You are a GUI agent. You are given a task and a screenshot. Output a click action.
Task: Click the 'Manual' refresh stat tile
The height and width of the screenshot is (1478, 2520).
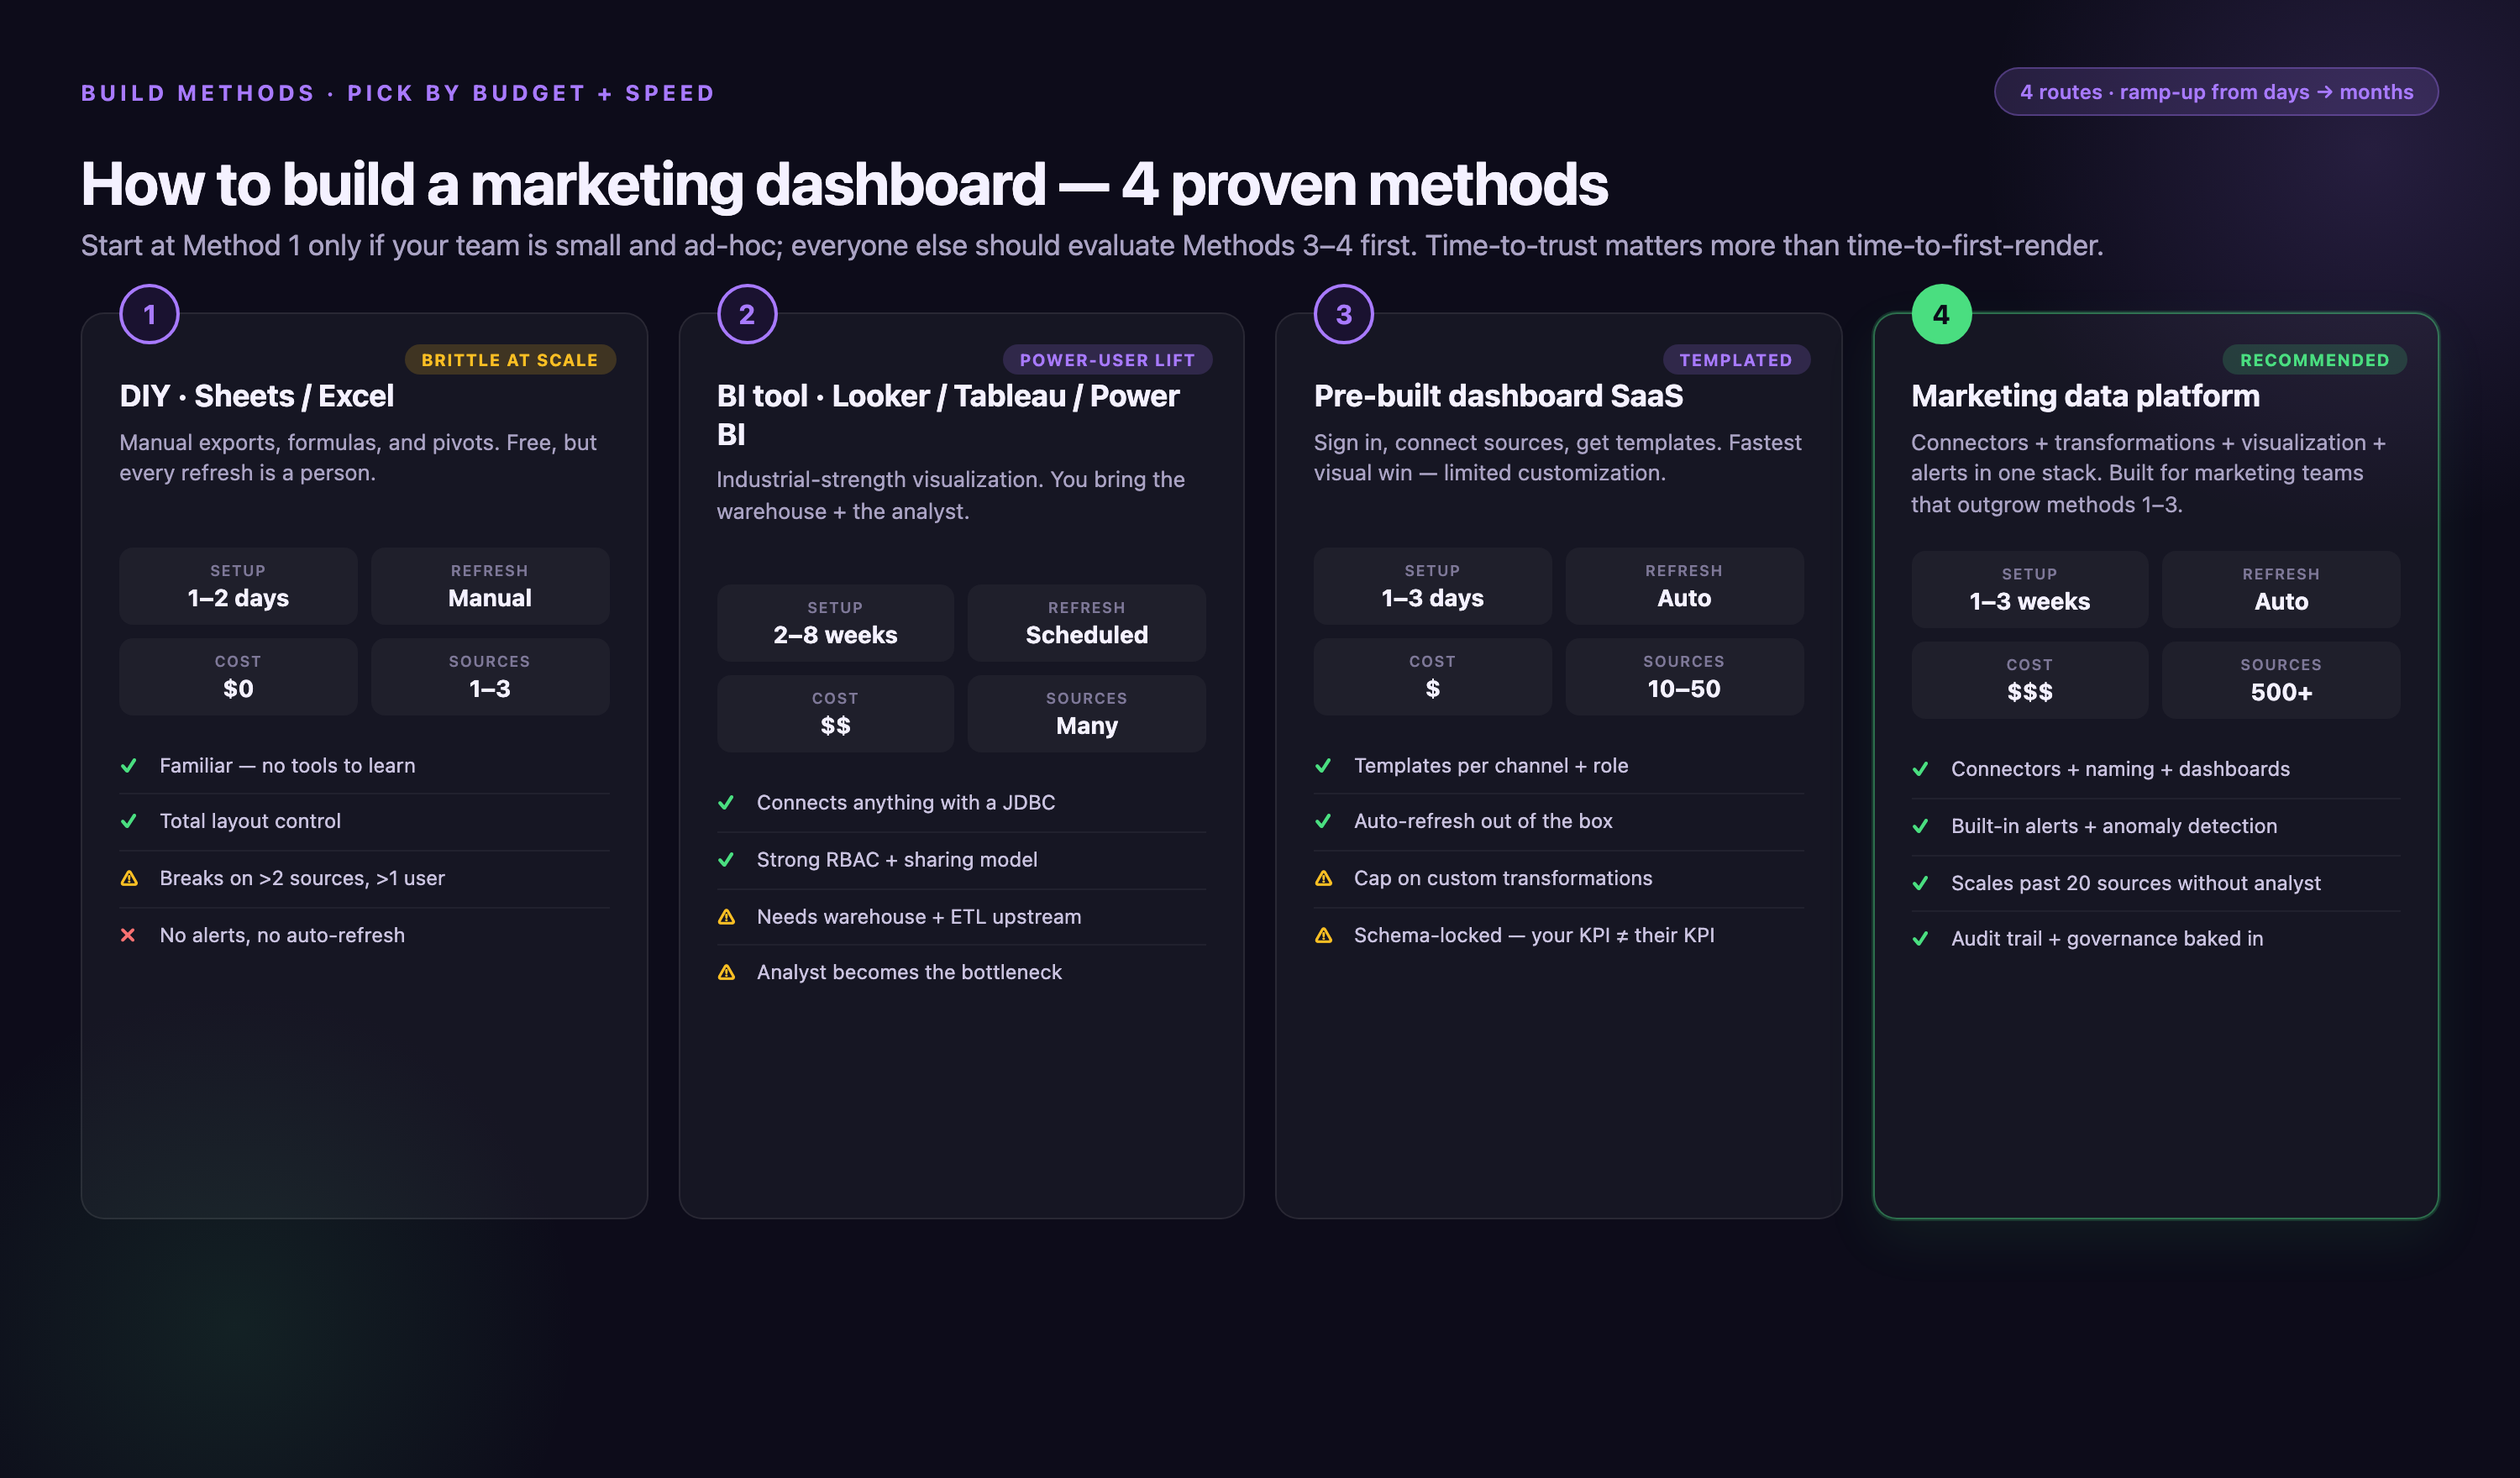click(x=490, y=586)
